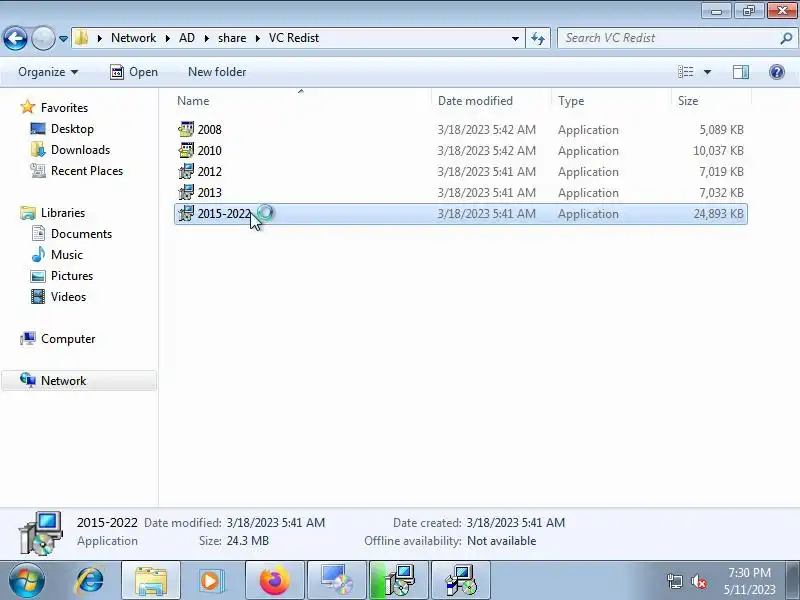
Task: Open Pictures library in the navigation pane
Action: click(x=62, y=276)
